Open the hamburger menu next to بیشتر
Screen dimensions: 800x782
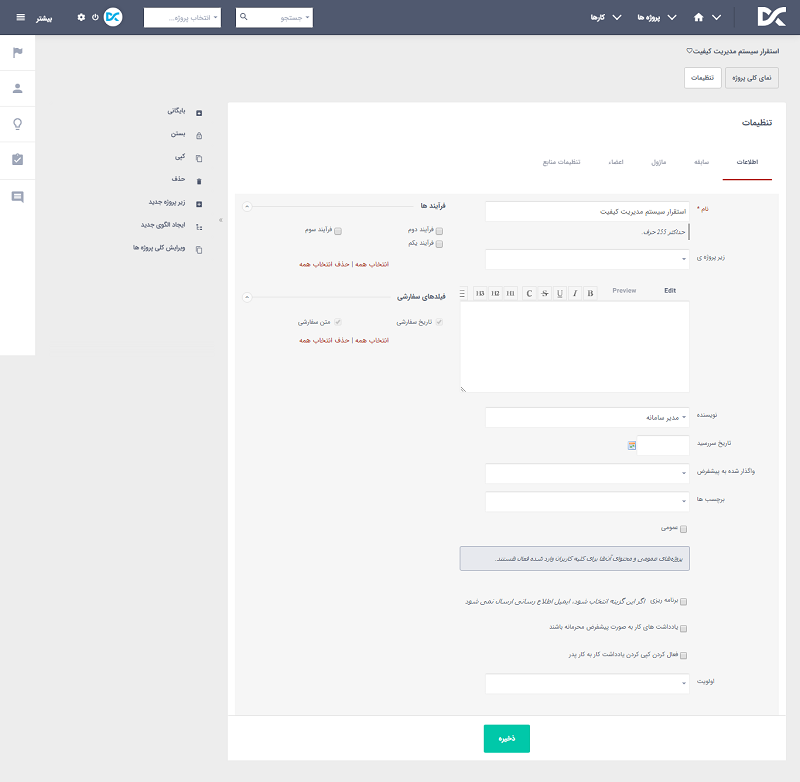[20, 17]
